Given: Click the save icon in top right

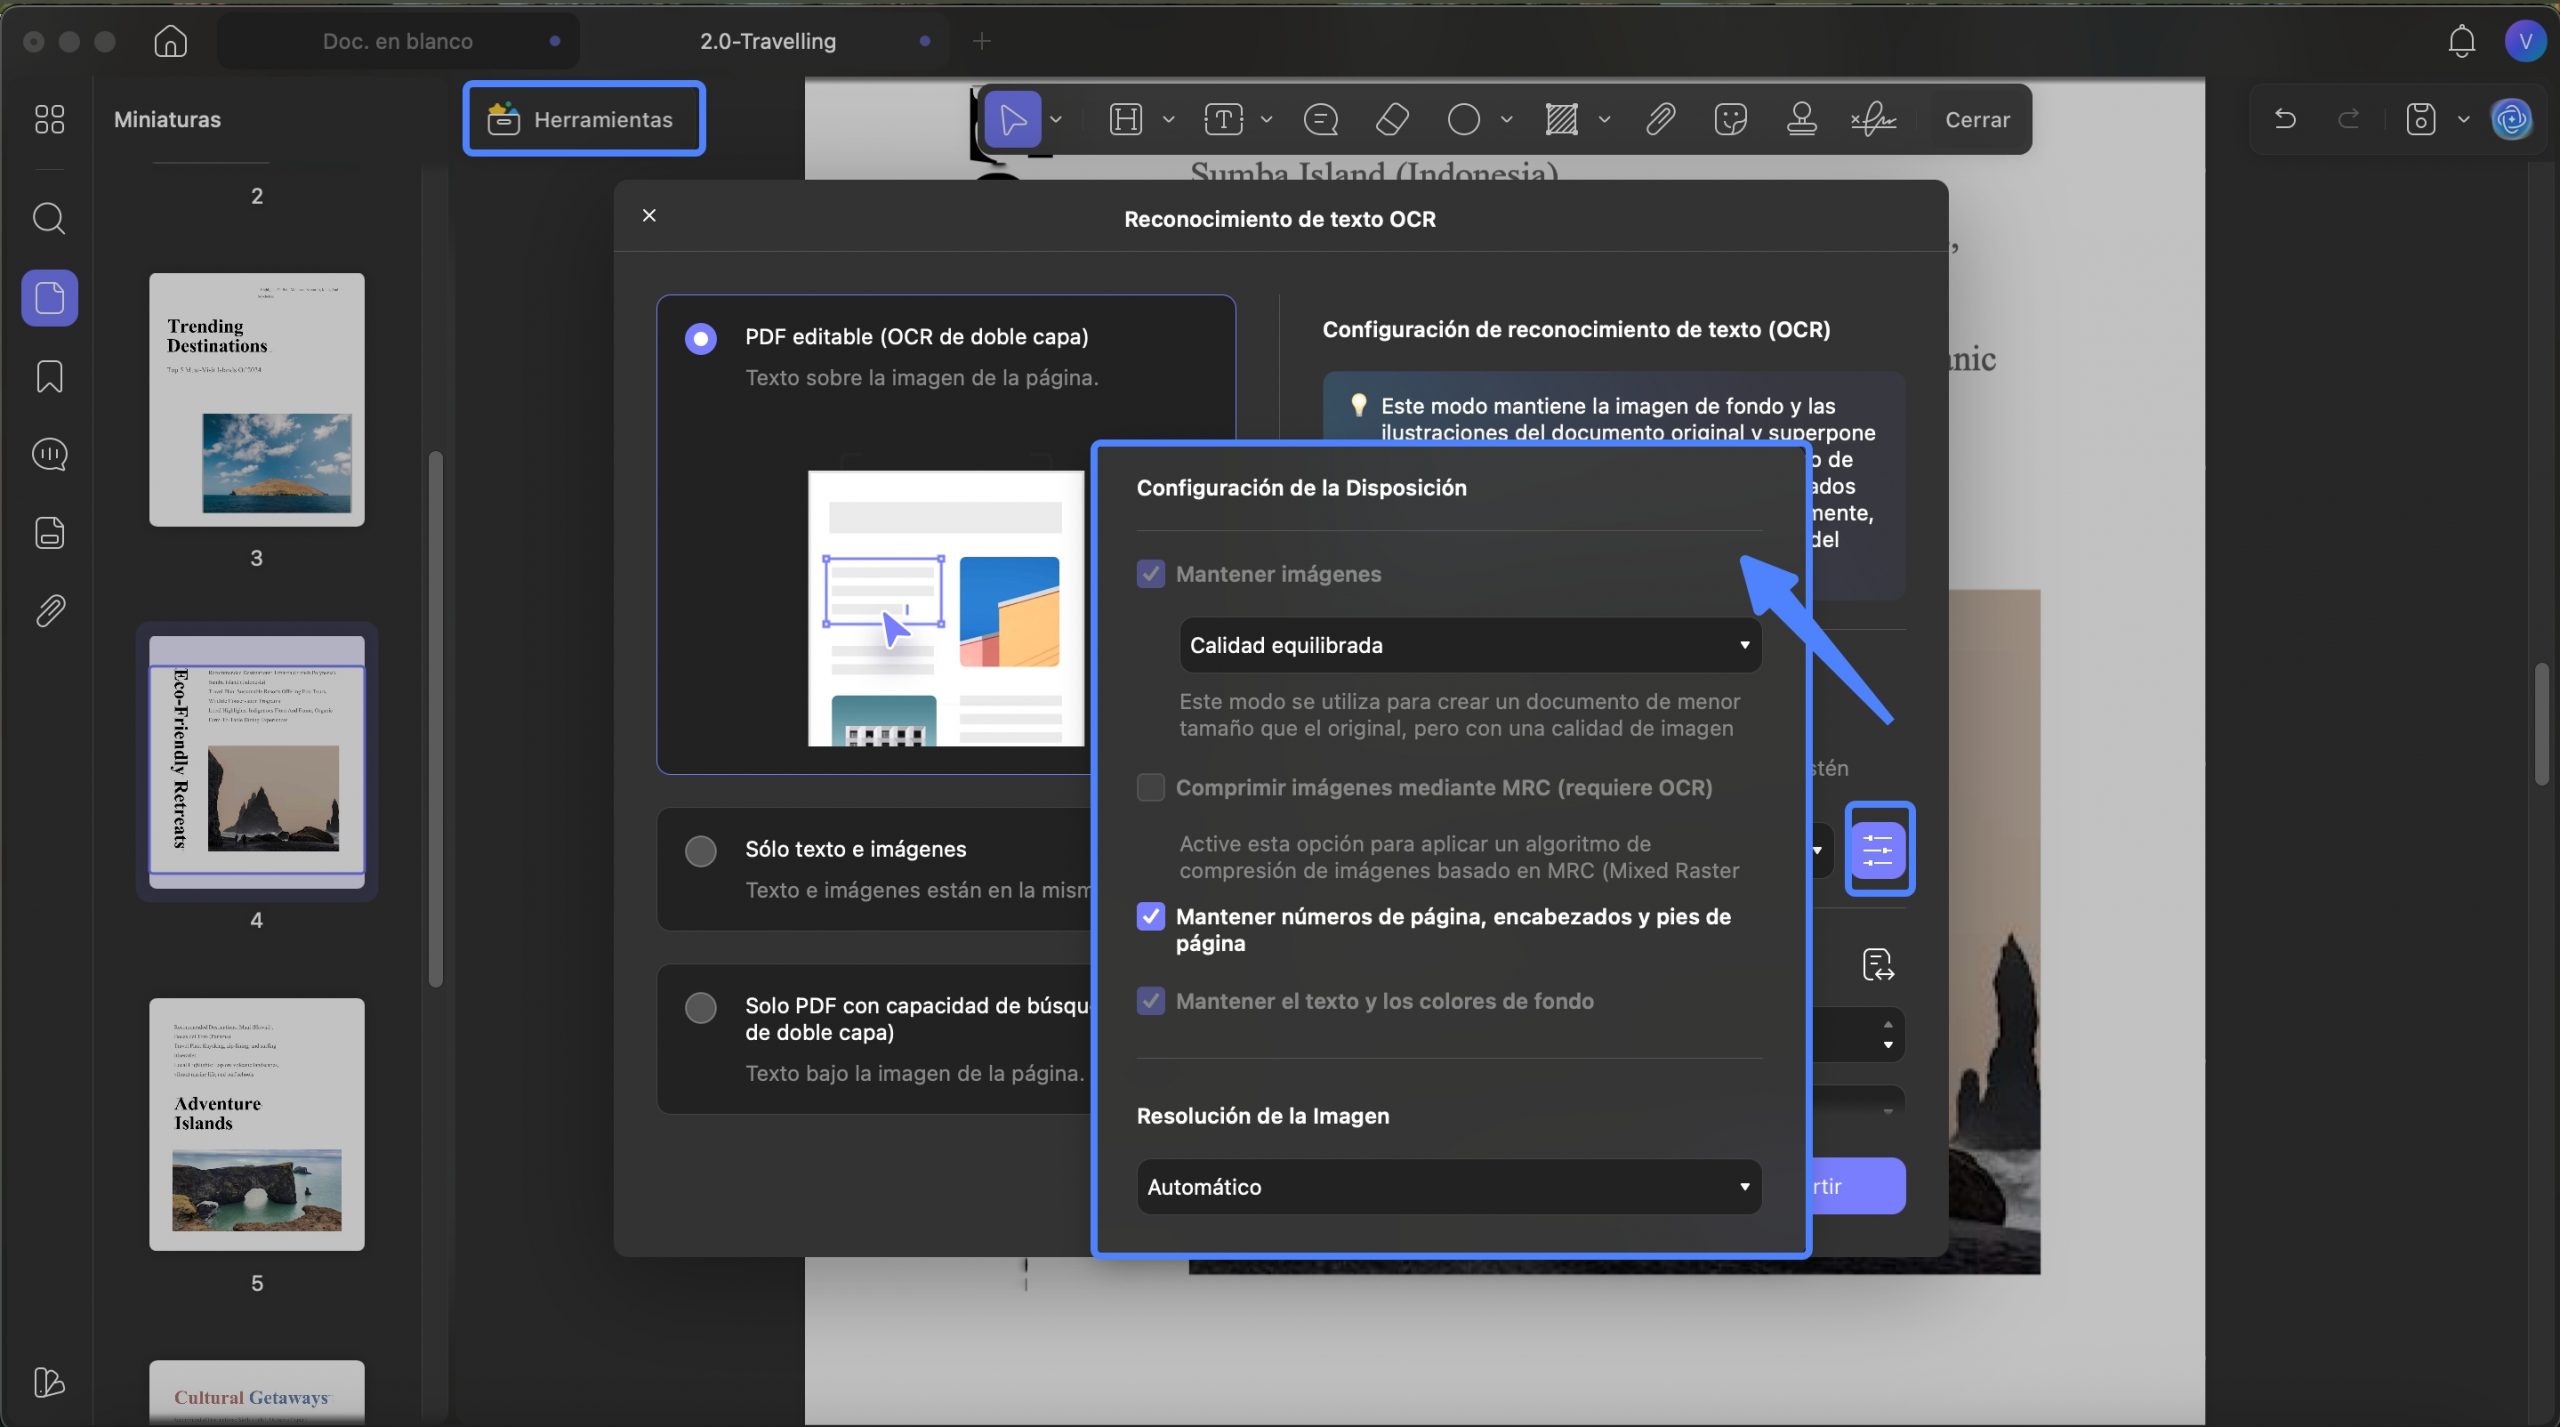Looking at the screenshot, I should [2420, 119].
